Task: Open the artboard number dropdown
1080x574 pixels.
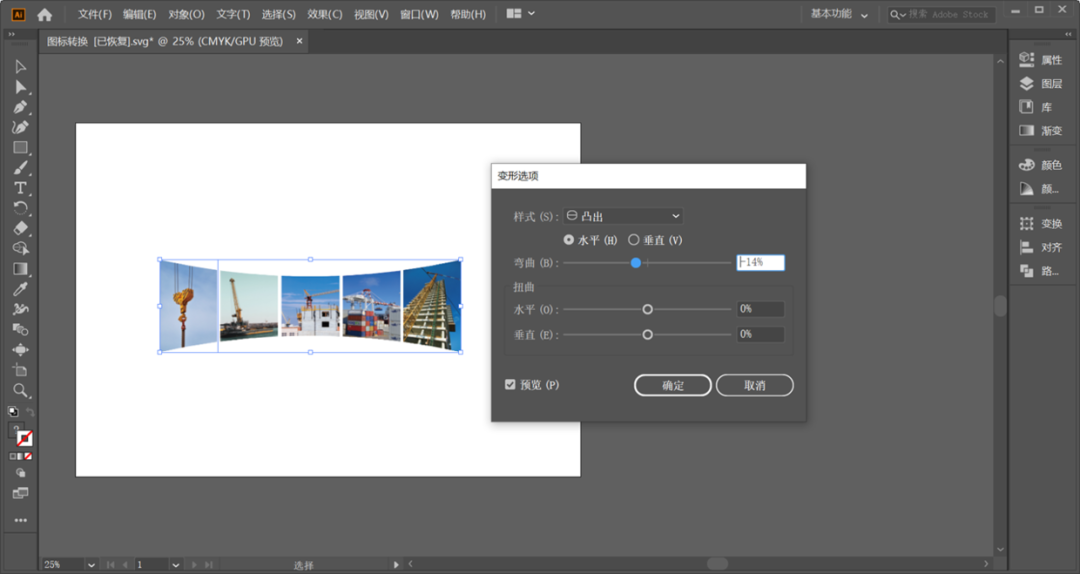Action: pos(176,565)
